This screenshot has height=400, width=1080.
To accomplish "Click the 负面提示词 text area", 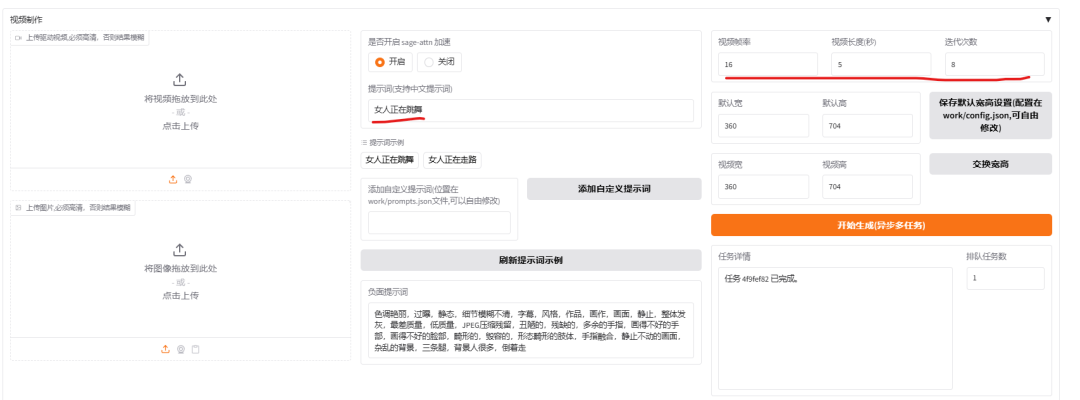I will click(x=531, y=330).
